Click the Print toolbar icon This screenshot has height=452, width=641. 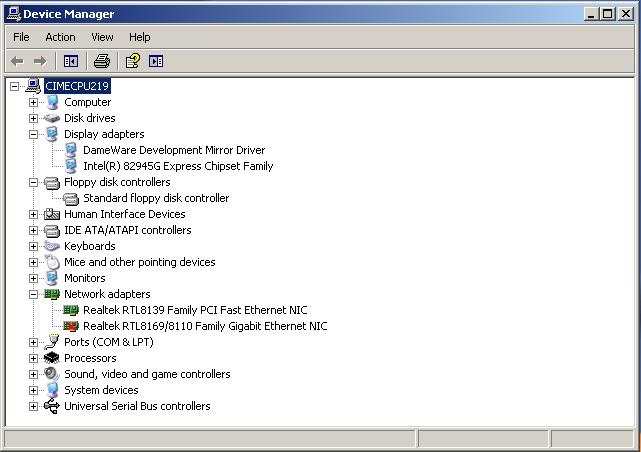[102, 61]
